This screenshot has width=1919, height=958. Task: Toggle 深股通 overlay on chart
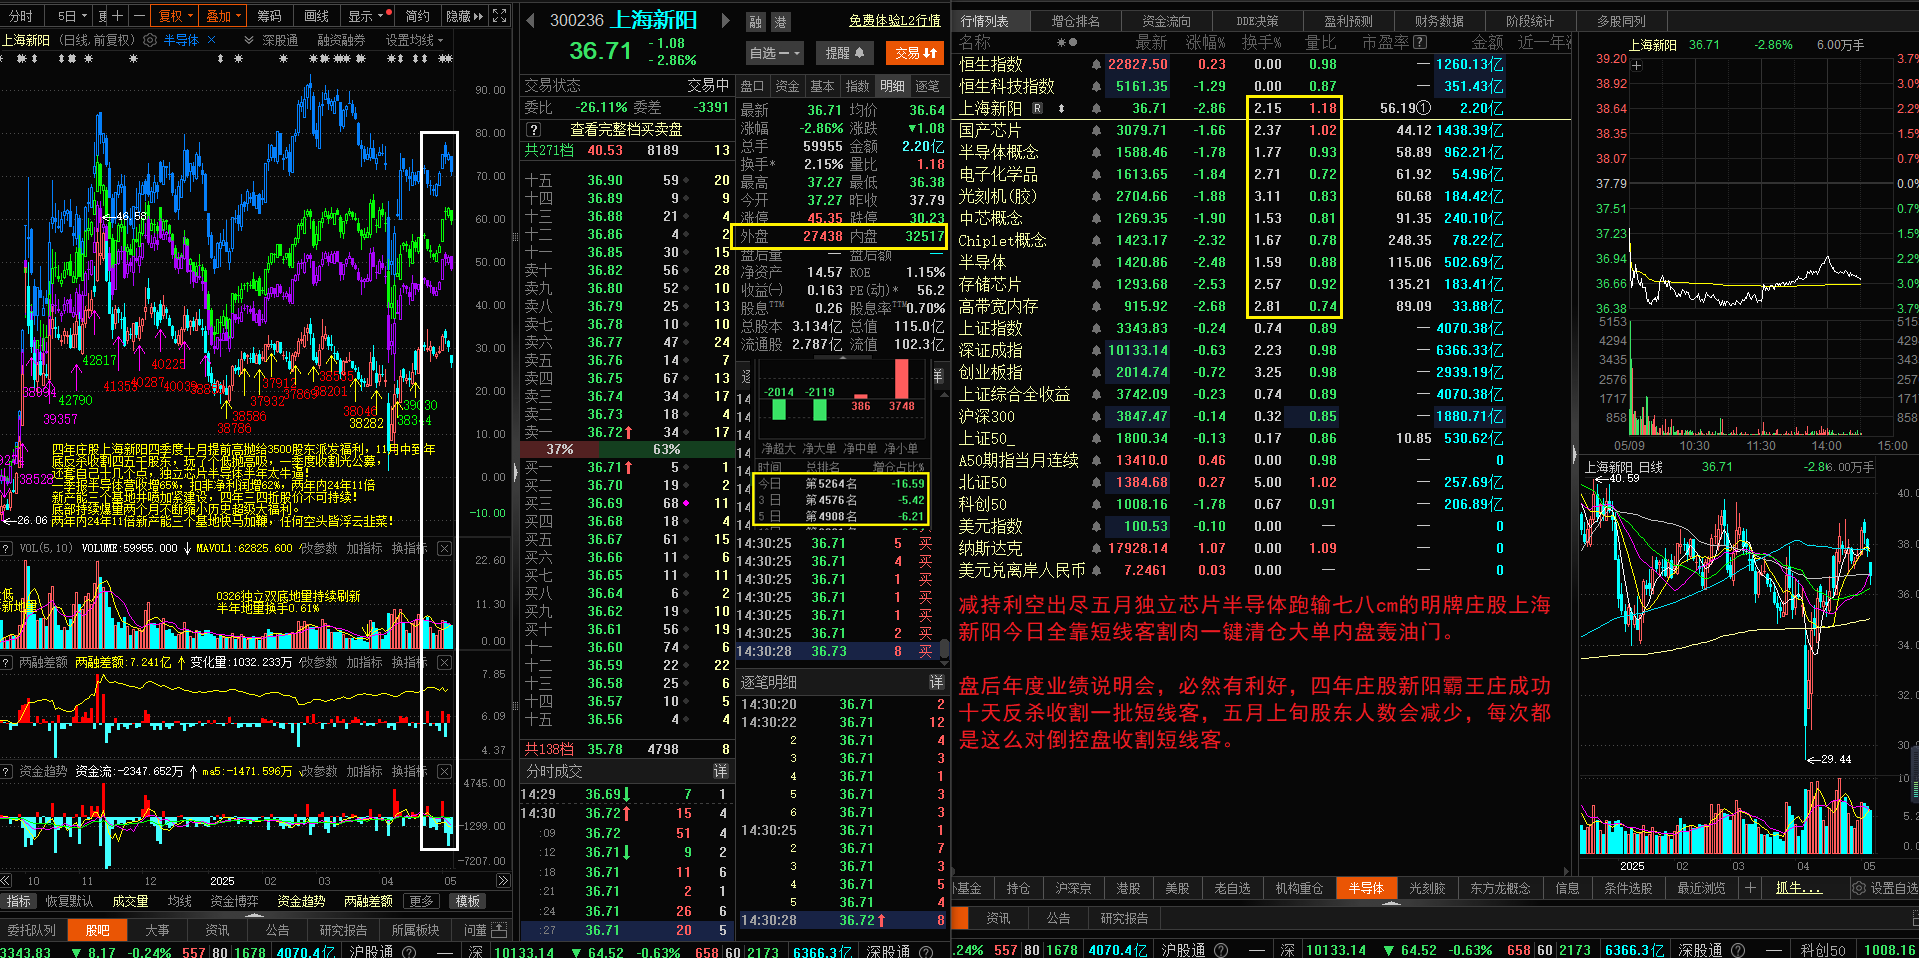click(280, 40)
